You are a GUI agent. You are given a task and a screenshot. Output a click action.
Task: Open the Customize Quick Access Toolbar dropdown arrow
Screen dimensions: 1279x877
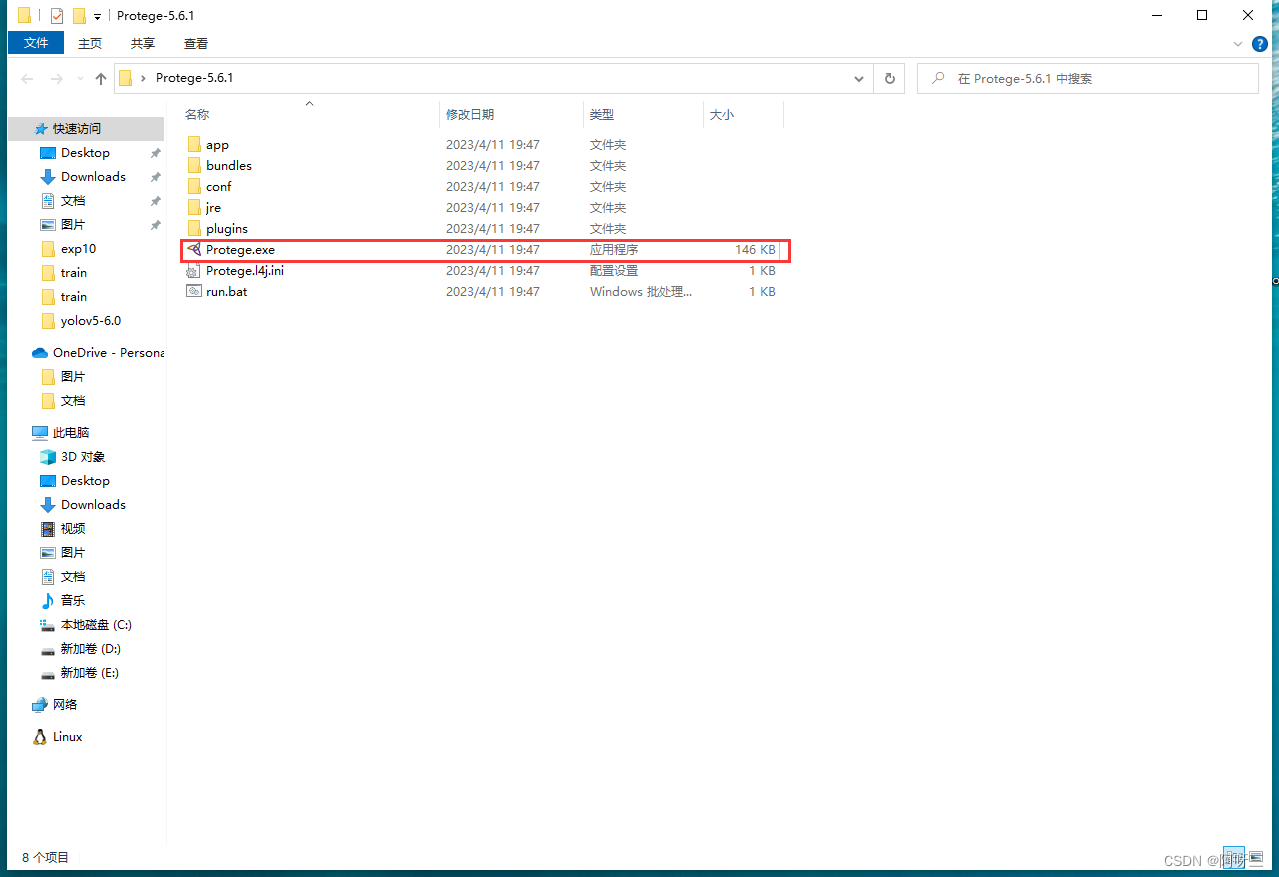click(x=97, y=16)
